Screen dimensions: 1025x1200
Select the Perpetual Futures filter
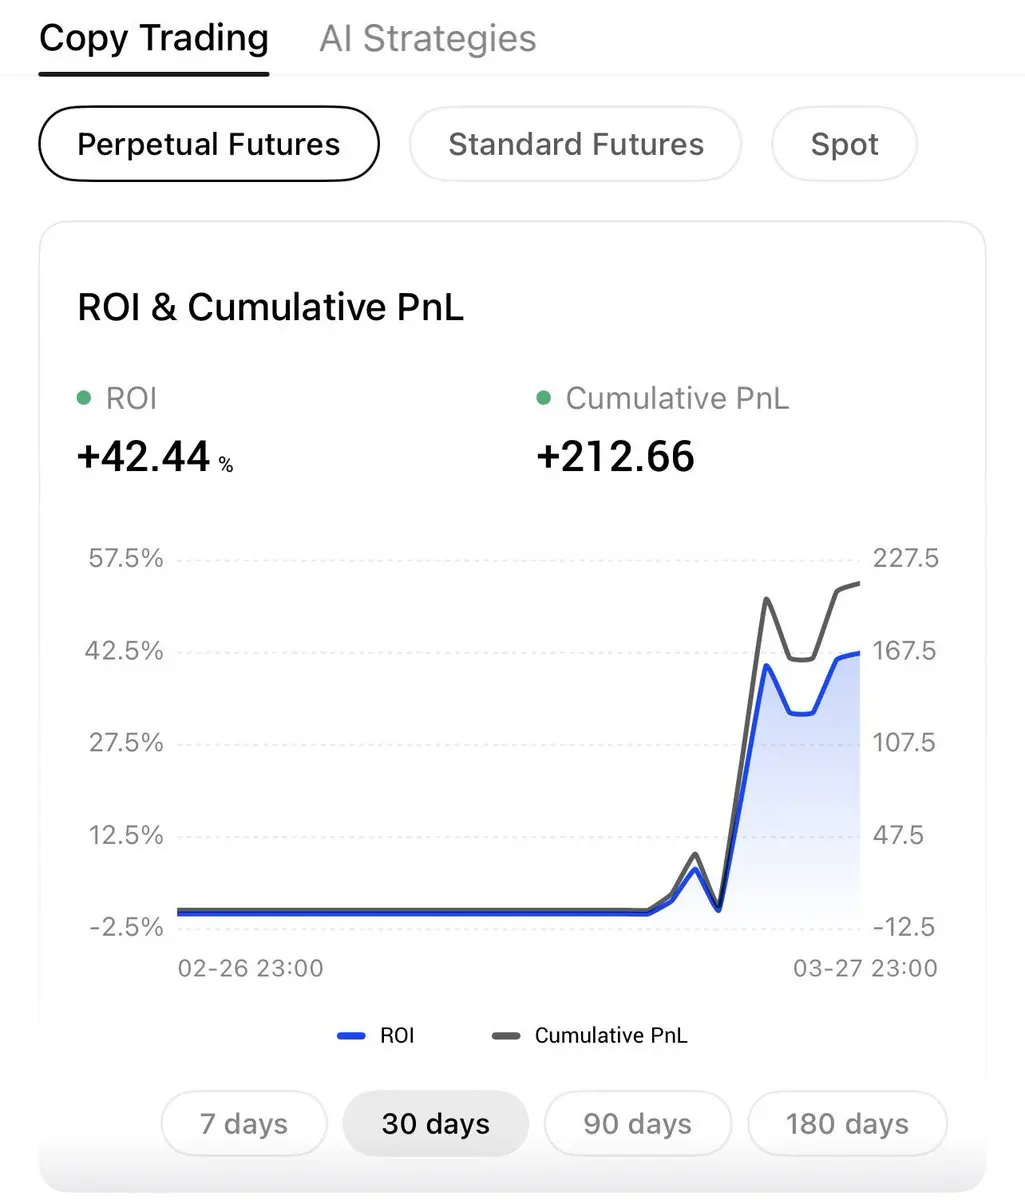tap(209, 144)
